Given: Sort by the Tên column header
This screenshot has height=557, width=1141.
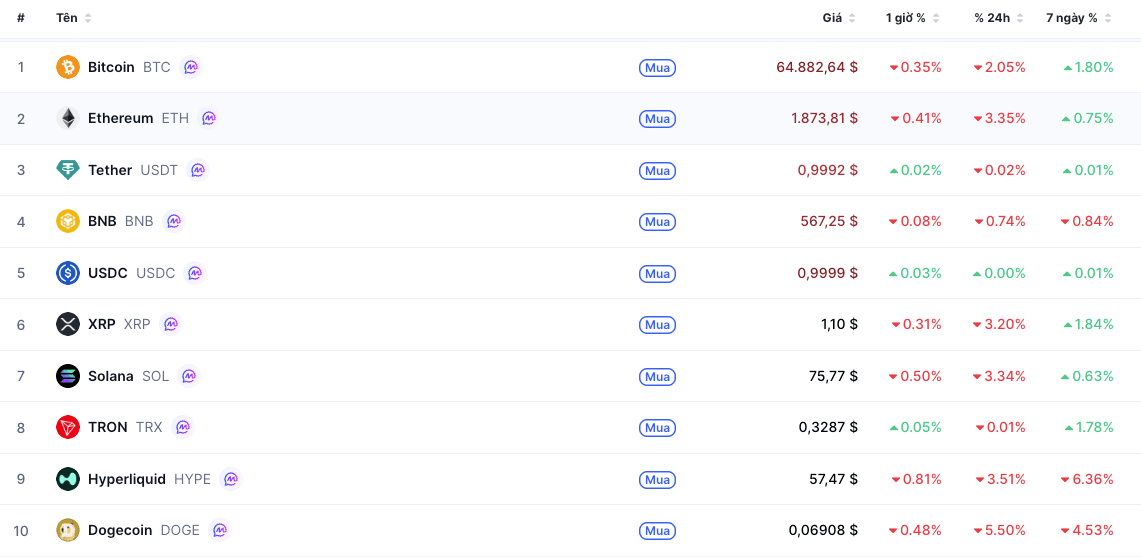Looking at the screenshot, I should tap(73, 18).
